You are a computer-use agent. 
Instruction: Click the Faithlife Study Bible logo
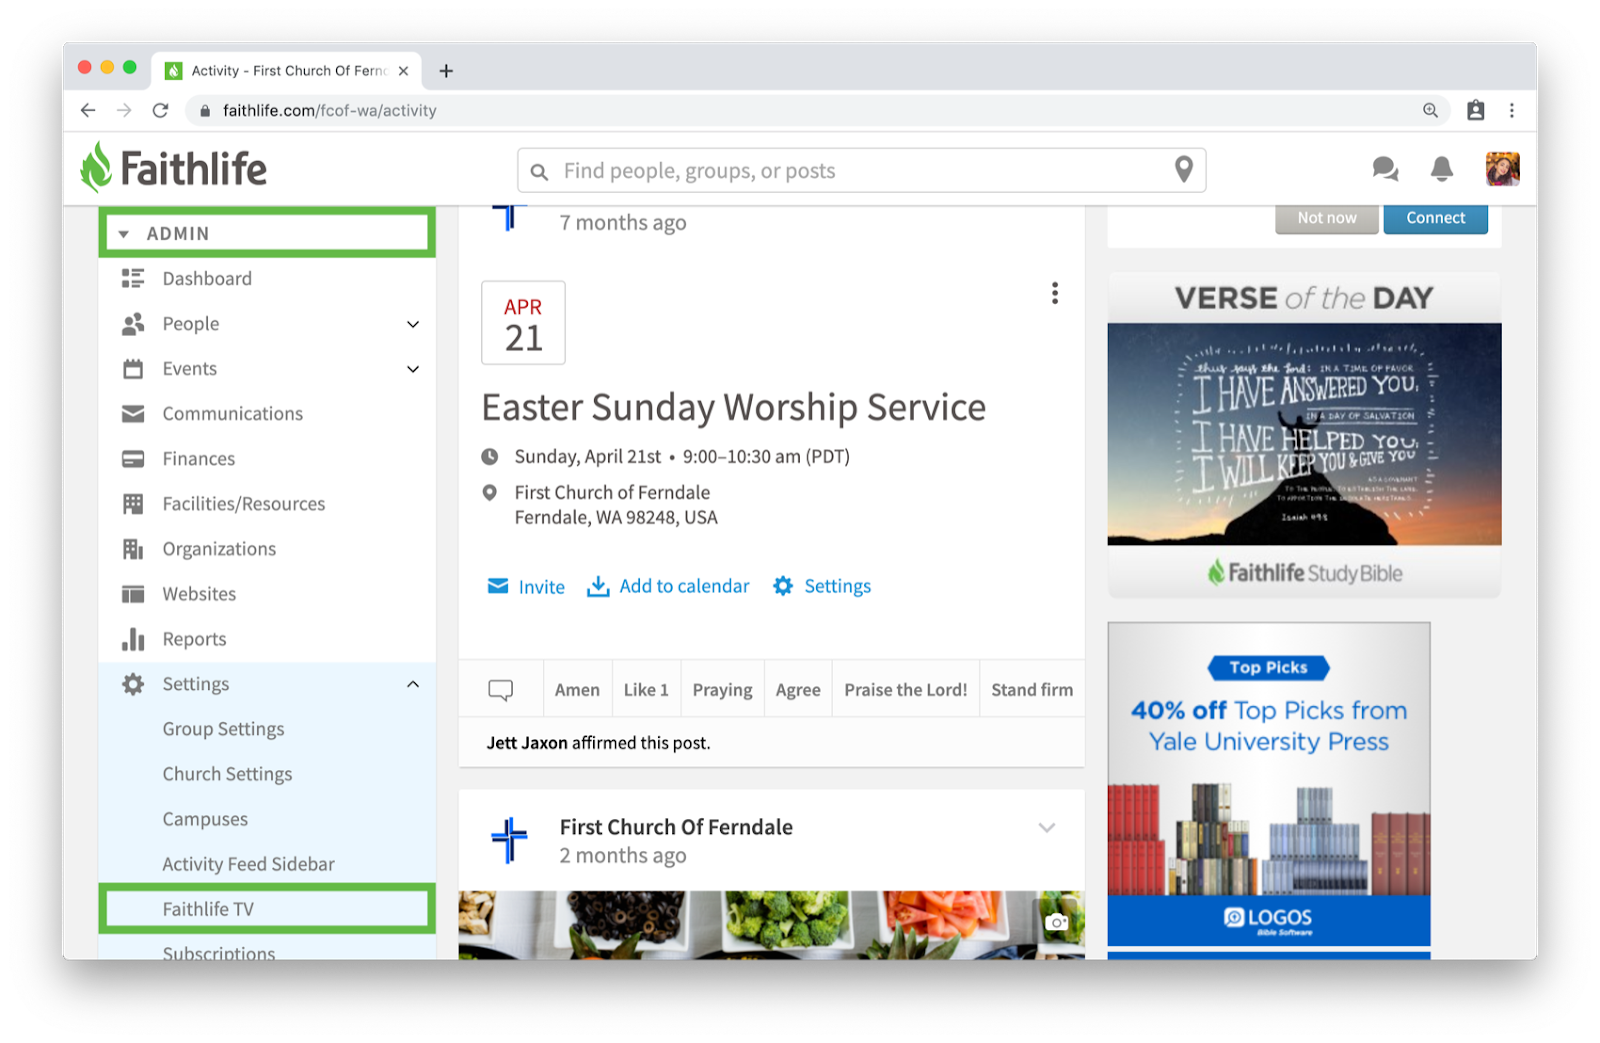click(x=1304, y=573)
